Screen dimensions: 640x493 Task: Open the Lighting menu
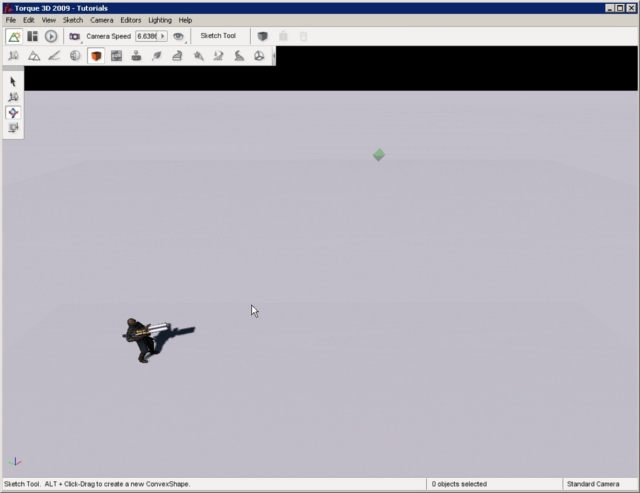160,20
